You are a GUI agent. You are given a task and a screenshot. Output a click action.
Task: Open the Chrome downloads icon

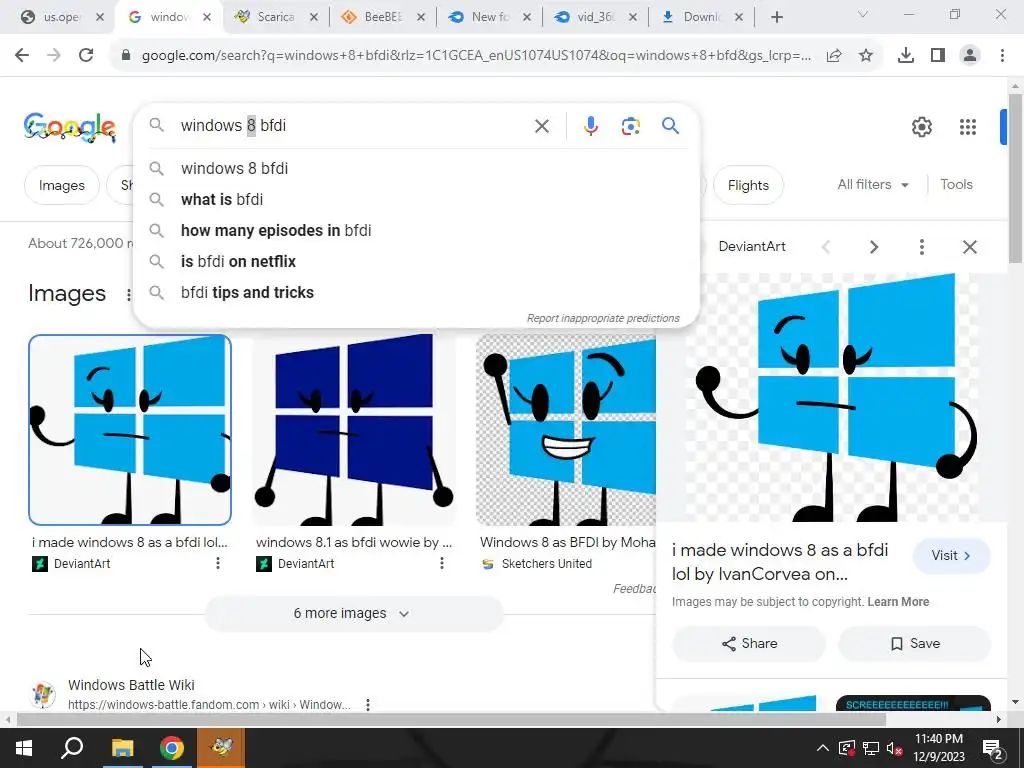coord(906,56)
